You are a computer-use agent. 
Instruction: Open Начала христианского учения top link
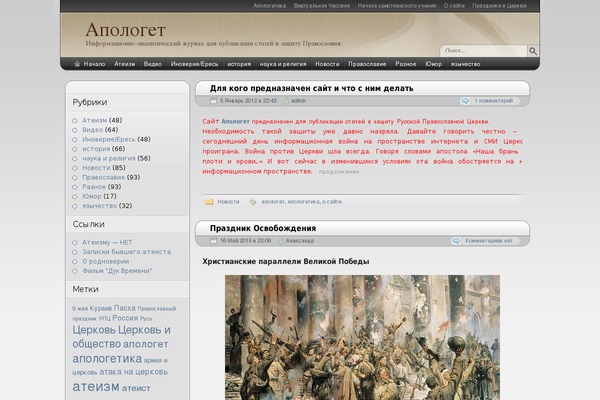pos(397,6)
